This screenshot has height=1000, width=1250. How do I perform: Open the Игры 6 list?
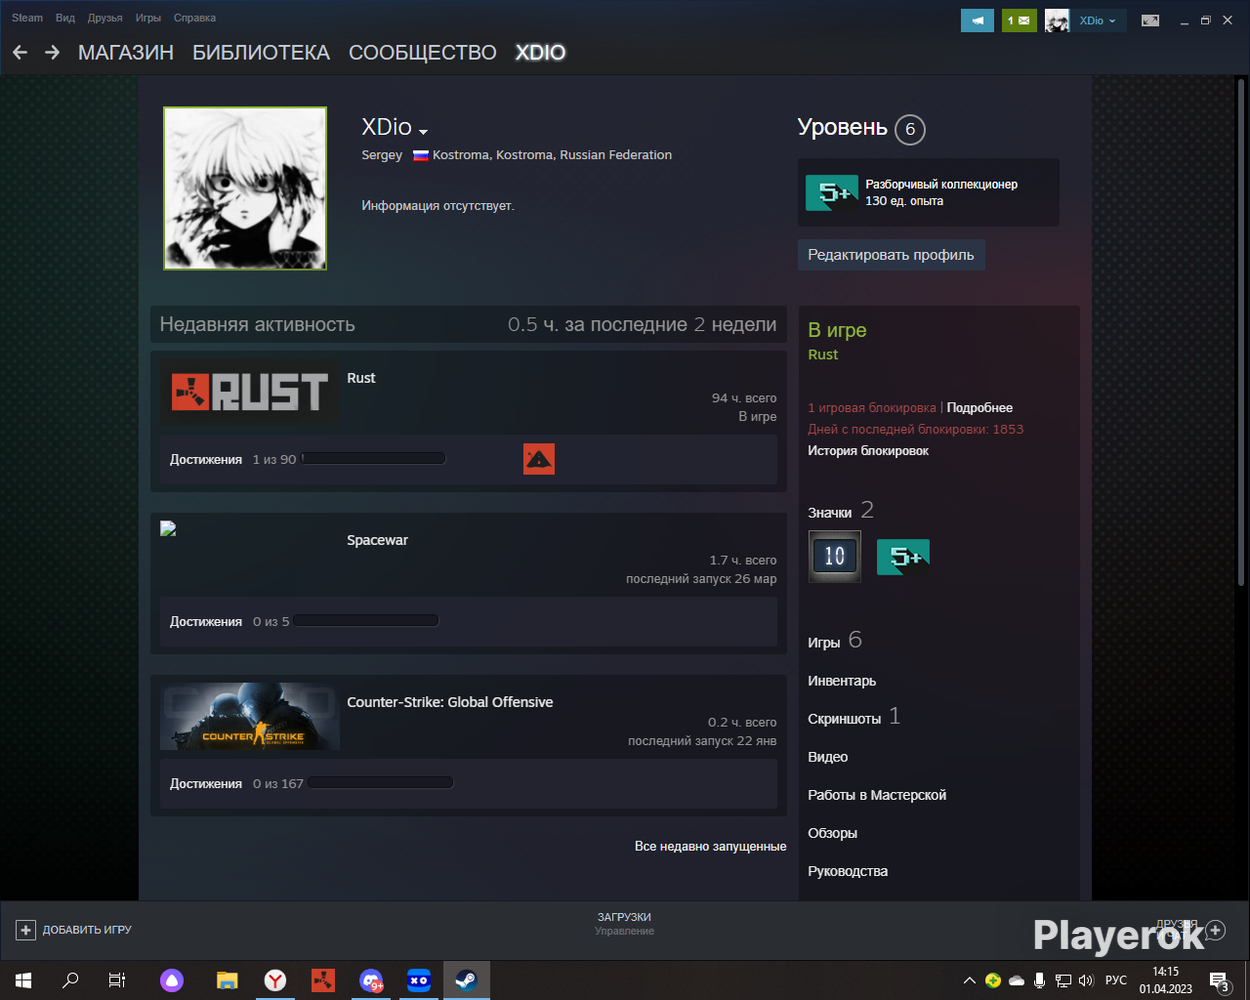pos(835,641)
